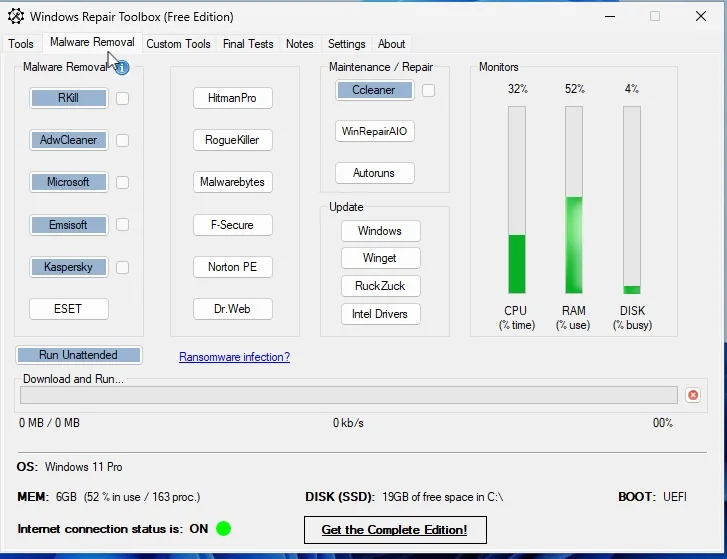The image size is (727, 559).
Task: Show the About tab
Action: [x=391, y=44]
